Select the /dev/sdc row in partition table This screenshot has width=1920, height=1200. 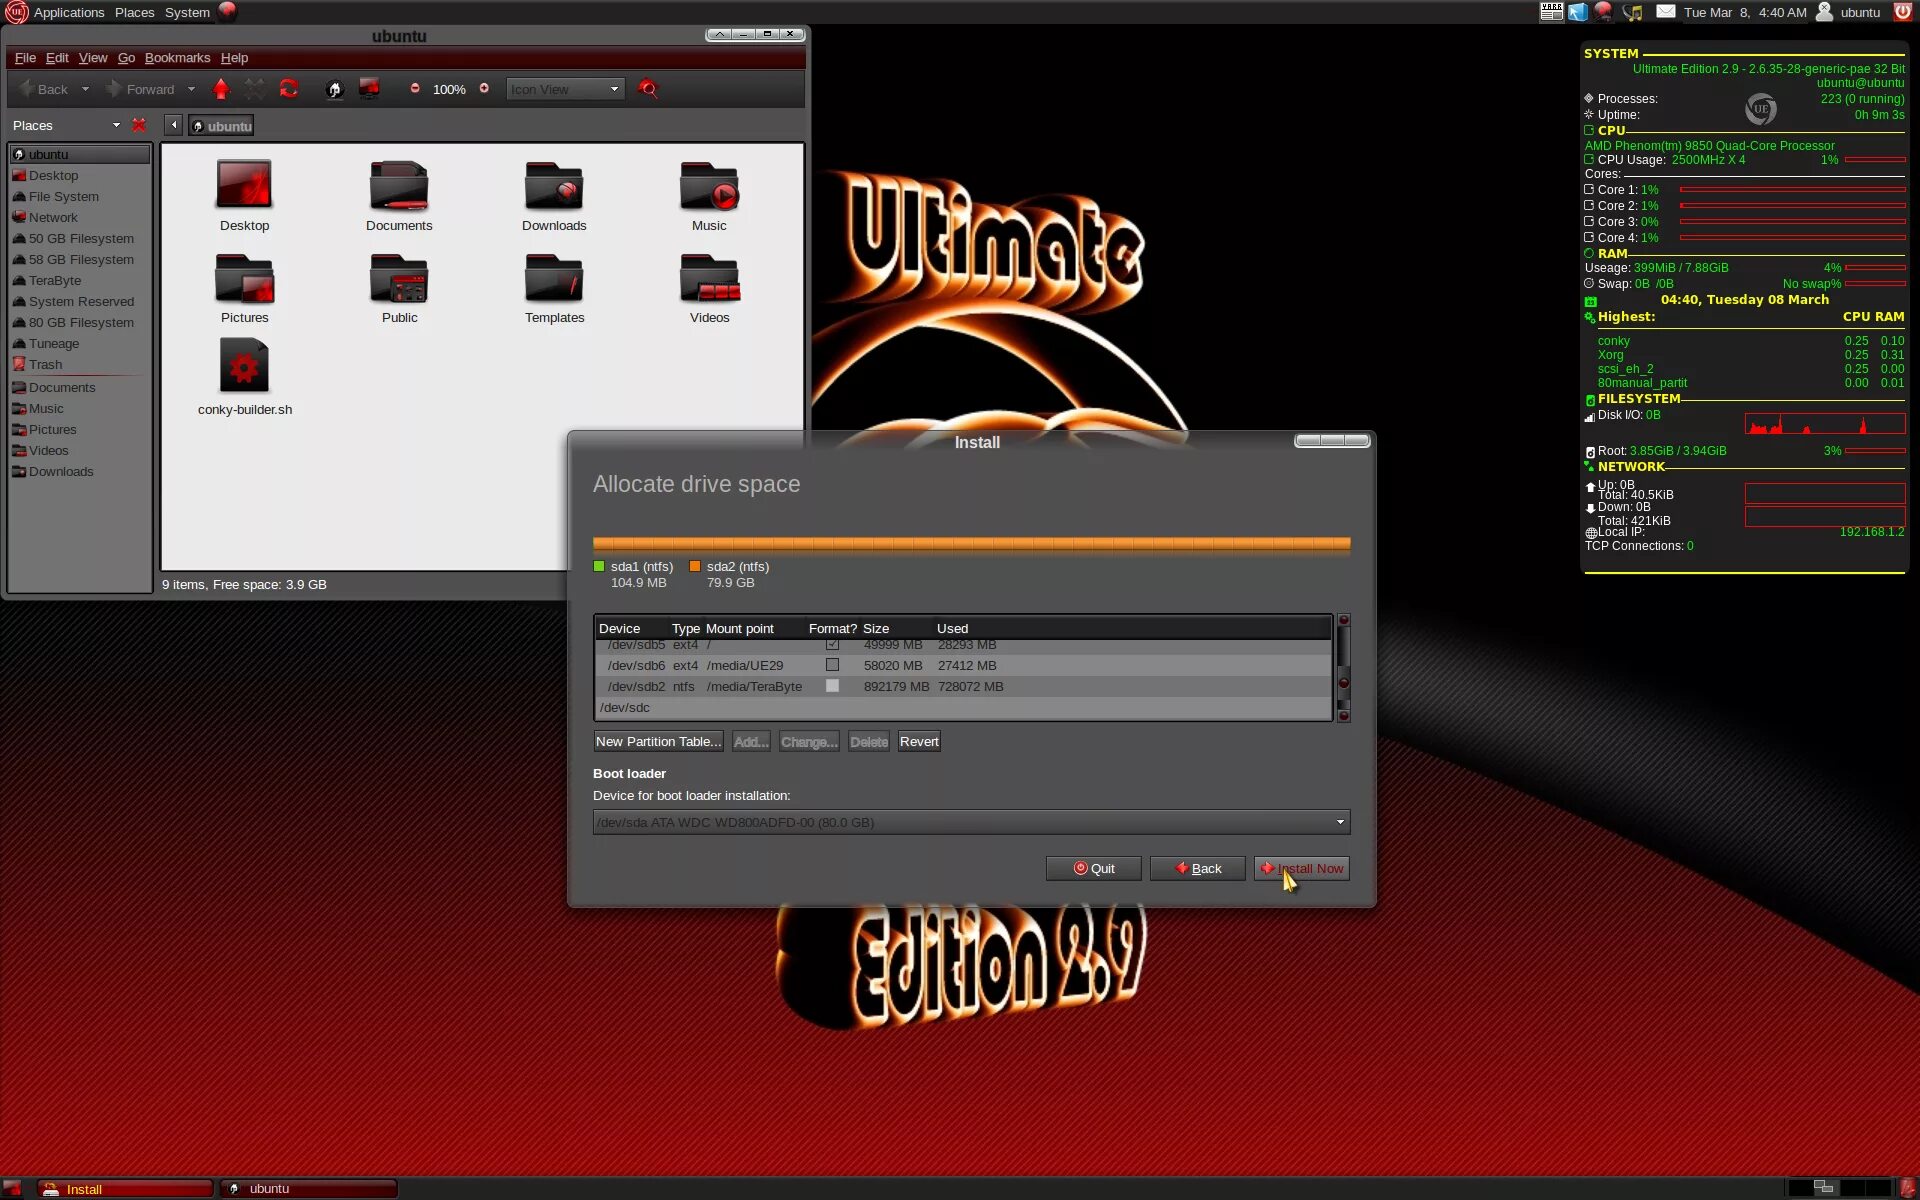(x=963, y=707)
